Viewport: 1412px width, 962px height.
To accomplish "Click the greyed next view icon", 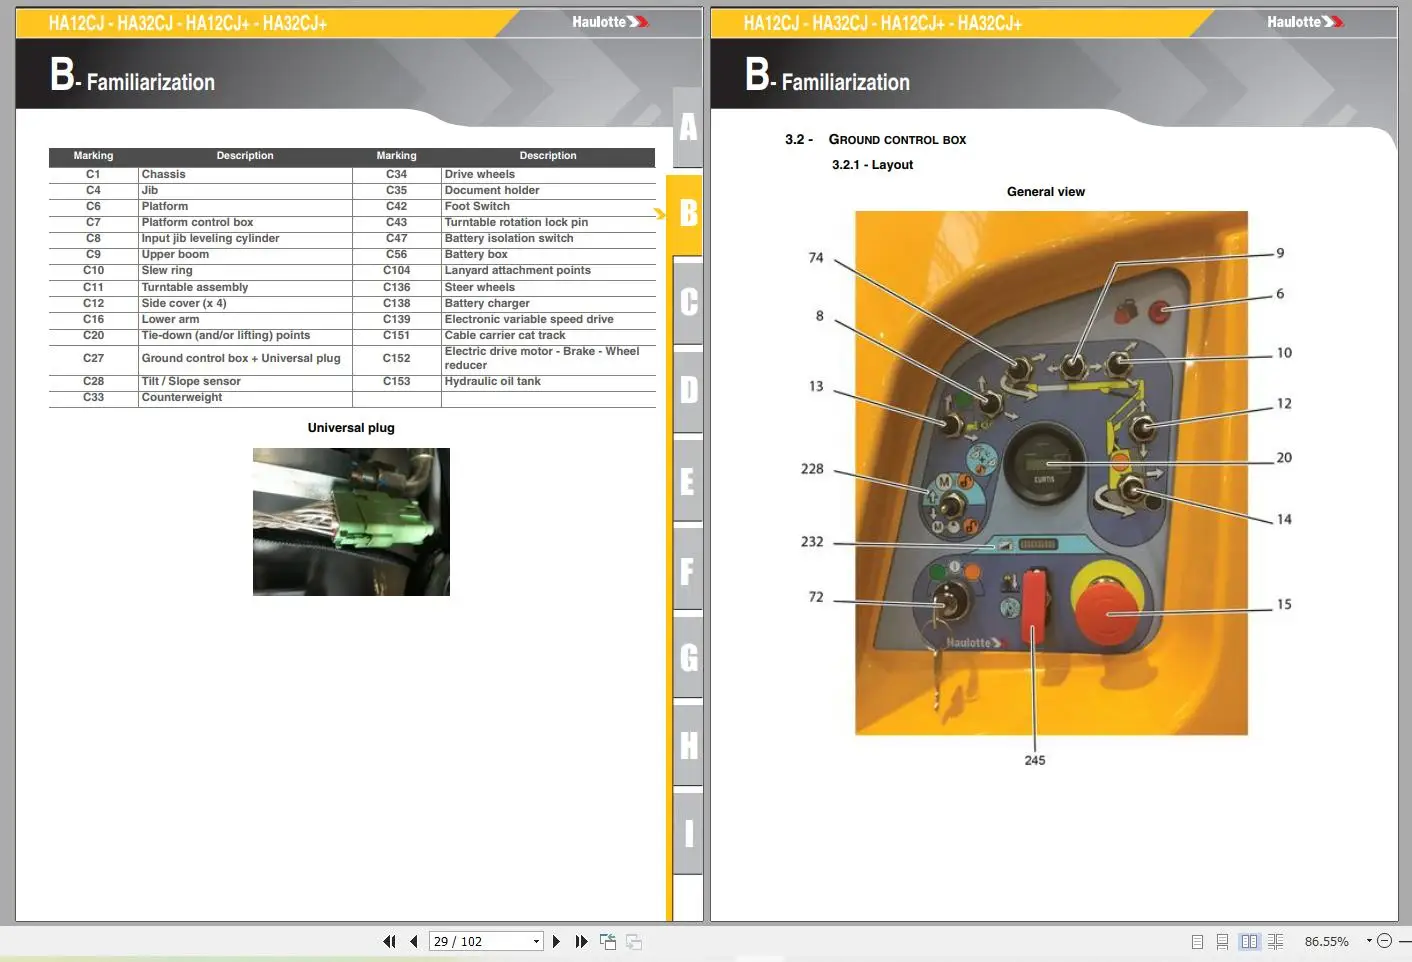I will pyautogui.click(x=633, y=941).
